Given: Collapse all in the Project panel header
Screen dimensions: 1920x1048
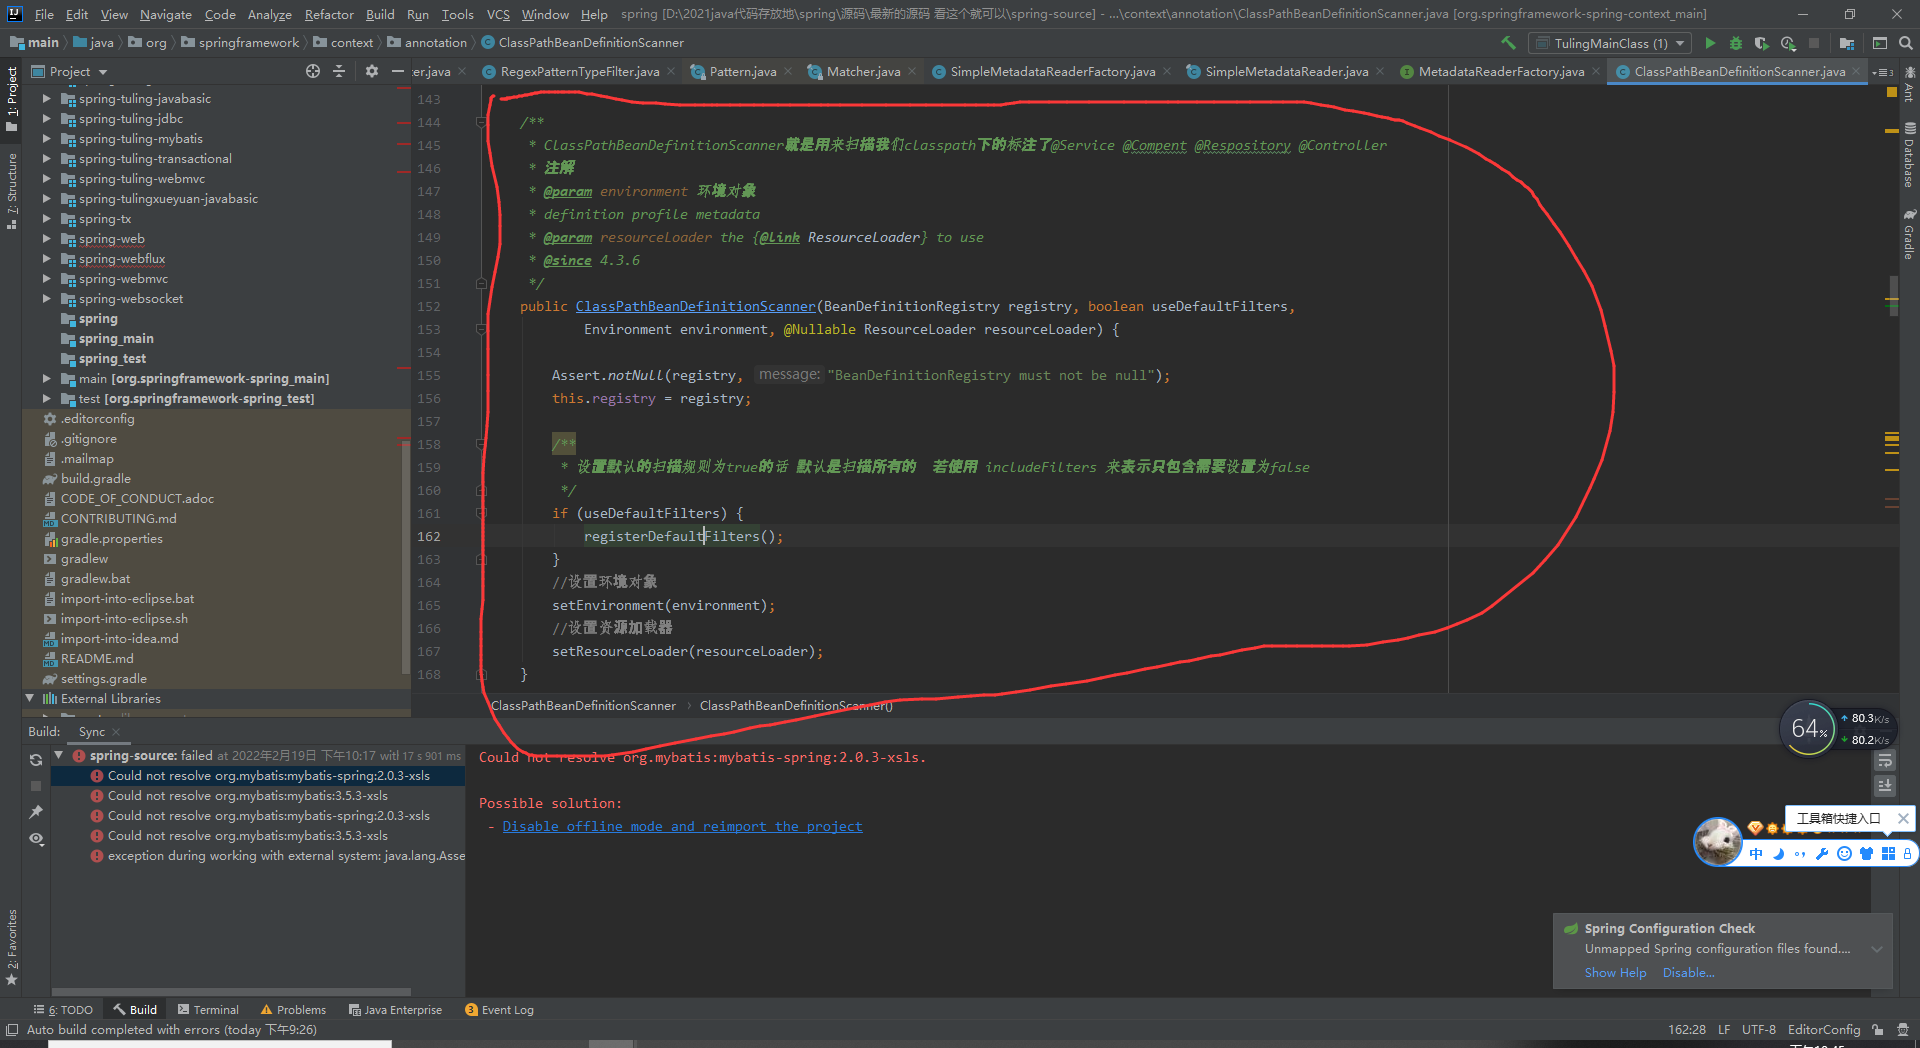Looking at the screenshot, I should [x=339, y=71].
